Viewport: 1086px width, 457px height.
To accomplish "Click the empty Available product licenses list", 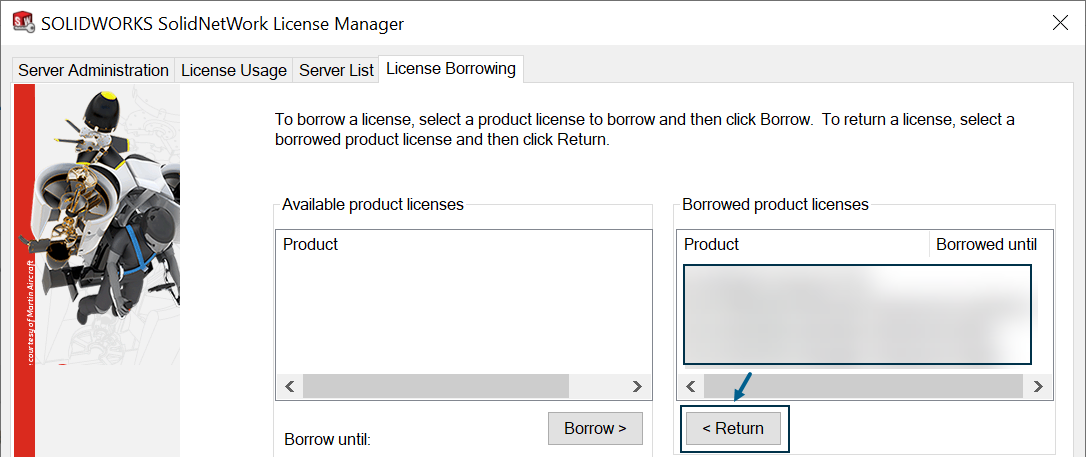I will pyautogui.click(x=463, y=316).
